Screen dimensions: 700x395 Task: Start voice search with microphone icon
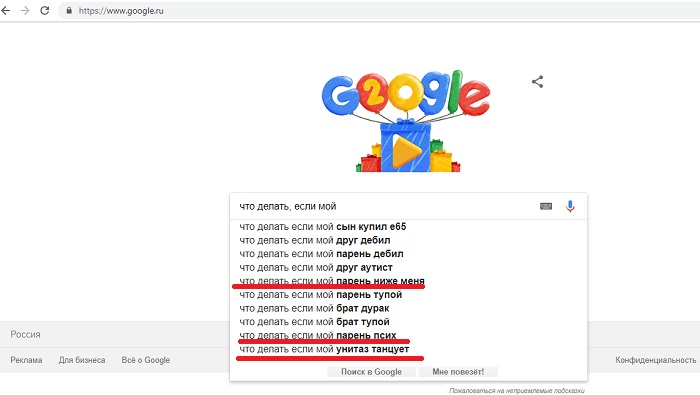(570, 206)
